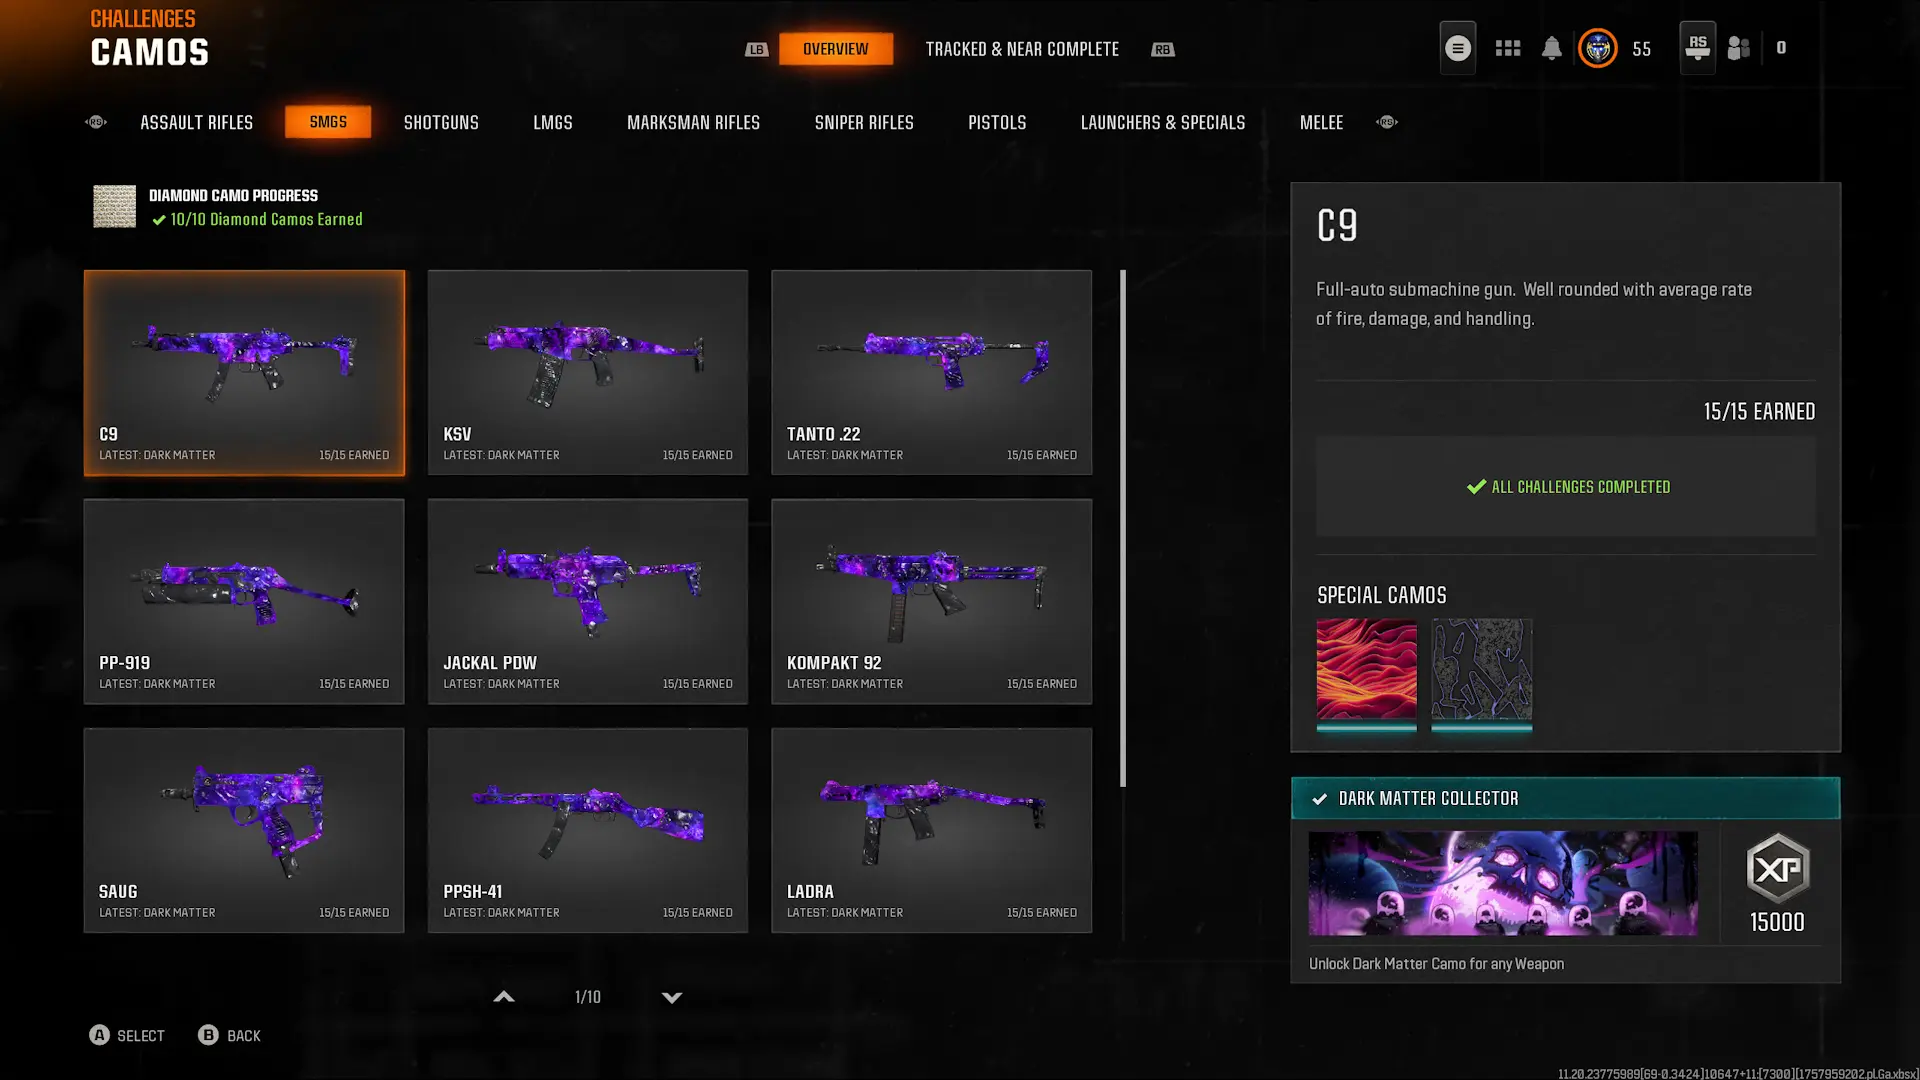Click the right category scroll arrow after Melee
Viewport: 1920px width, 1080px height.
1386,122
